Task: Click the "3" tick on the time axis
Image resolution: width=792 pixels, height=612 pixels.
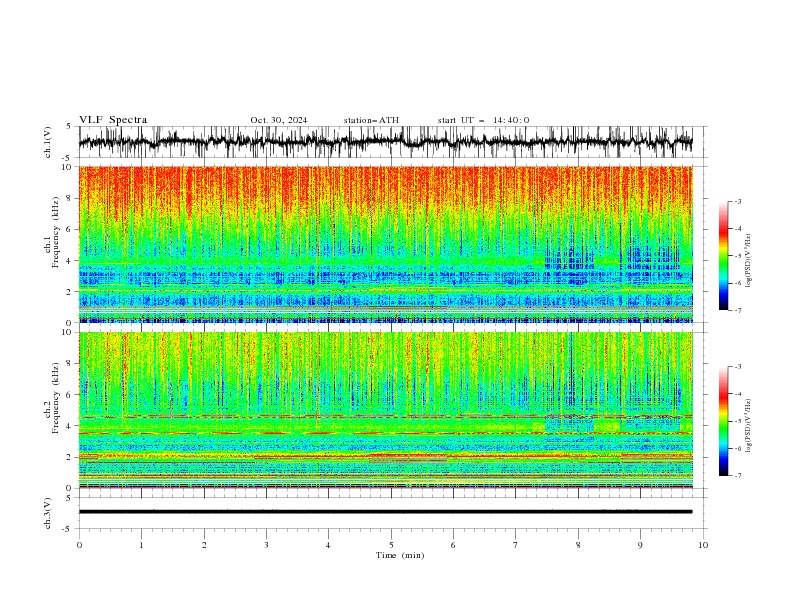Action: tap(266, 545)
